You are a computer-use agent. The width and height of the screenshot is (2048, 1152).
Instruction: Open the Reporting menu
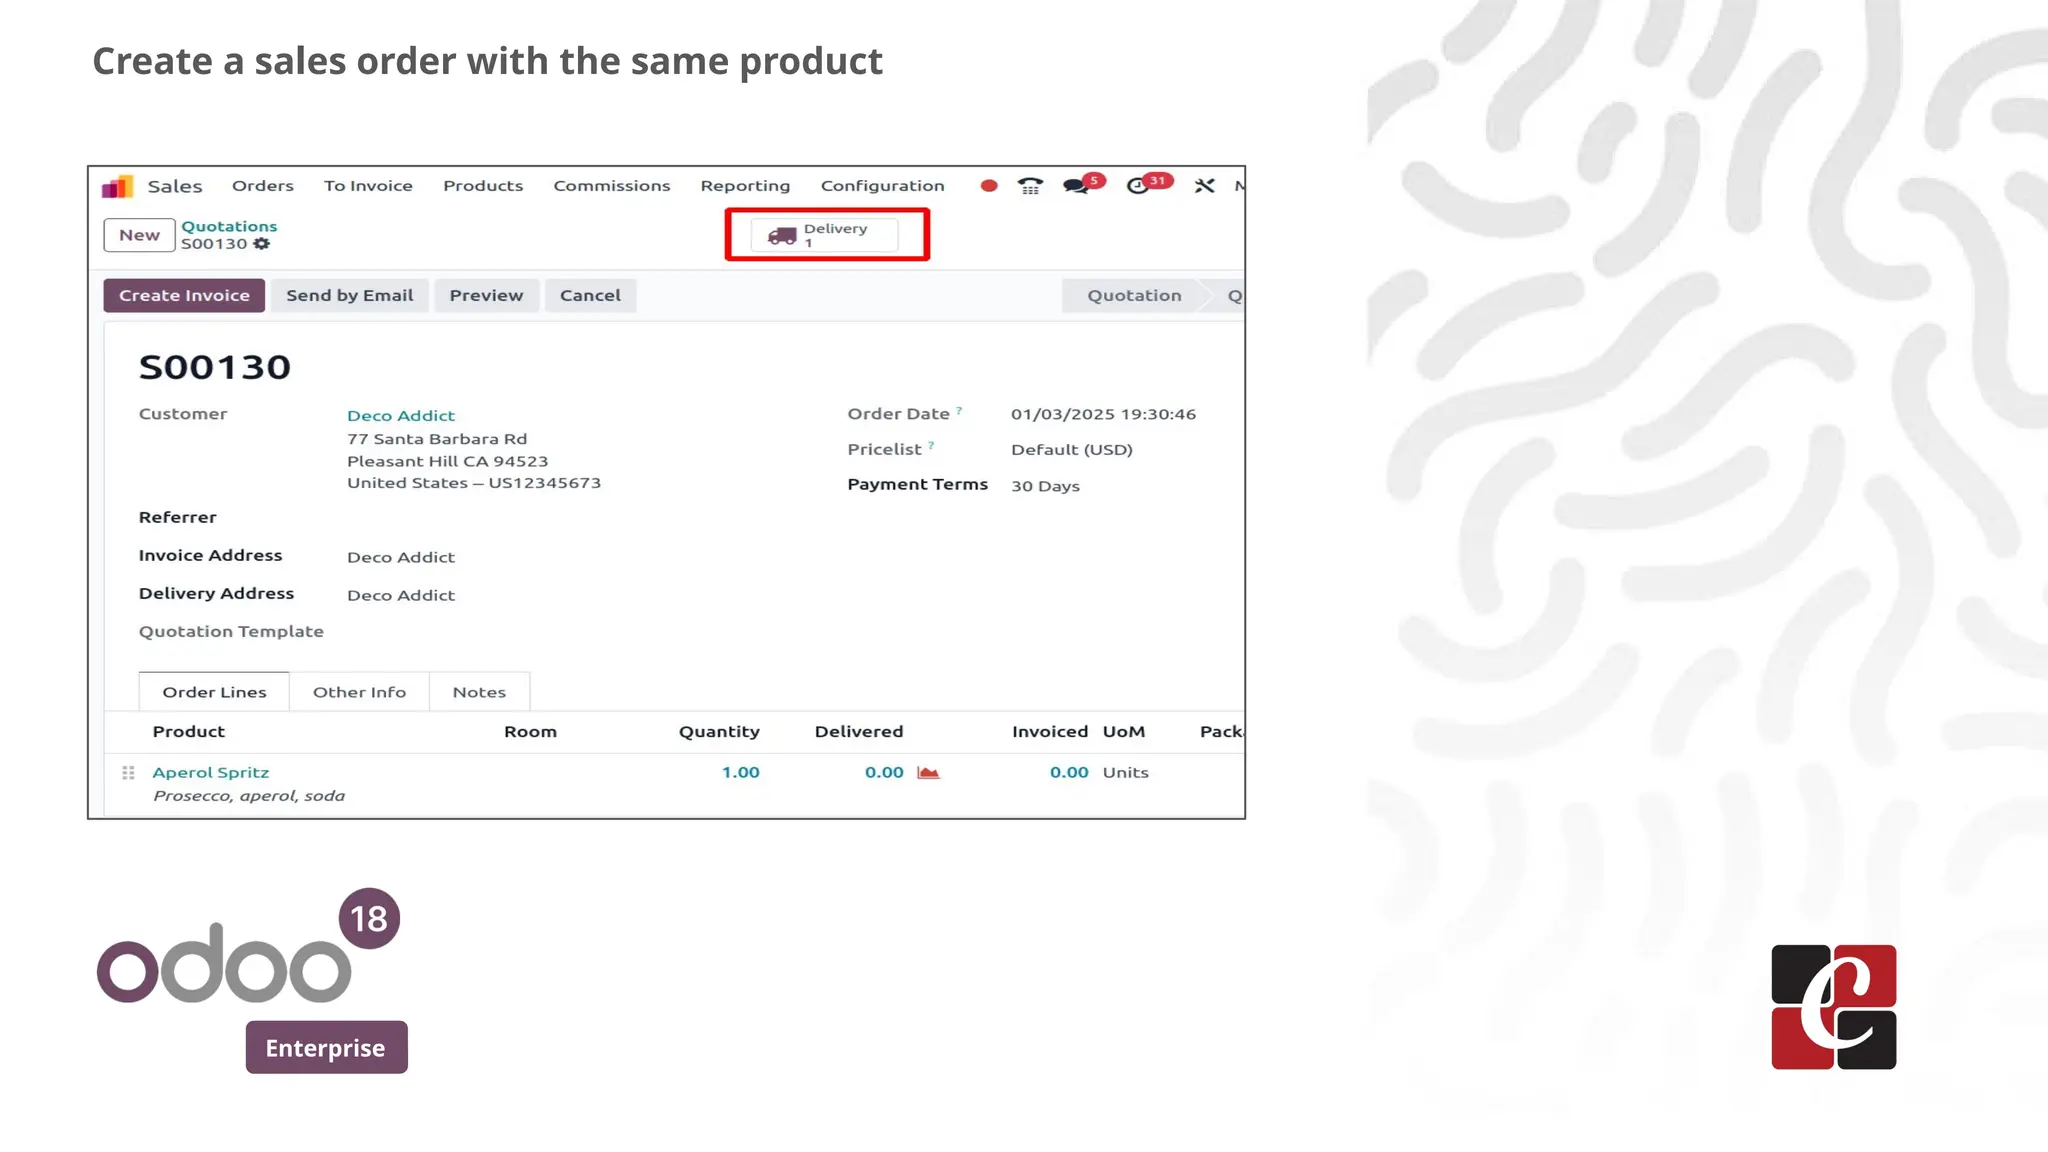tap(745, 186)
